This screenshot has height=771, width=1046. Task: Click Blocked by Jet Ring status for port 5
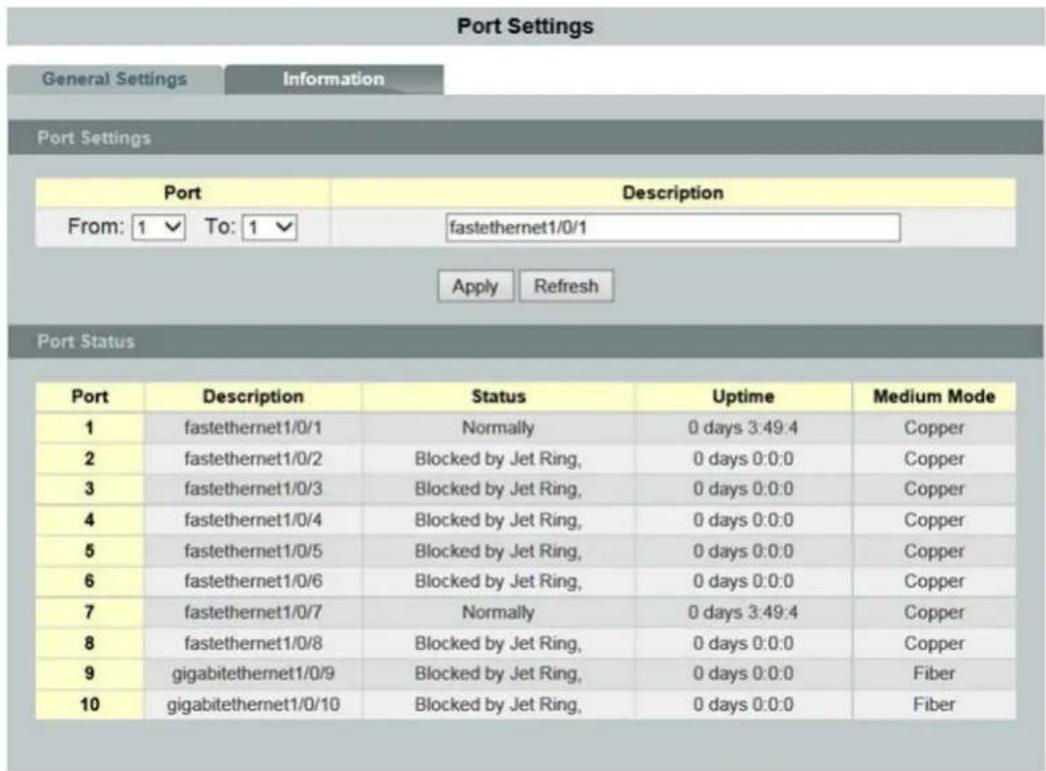pyautogui.click(x=498, y=551)
